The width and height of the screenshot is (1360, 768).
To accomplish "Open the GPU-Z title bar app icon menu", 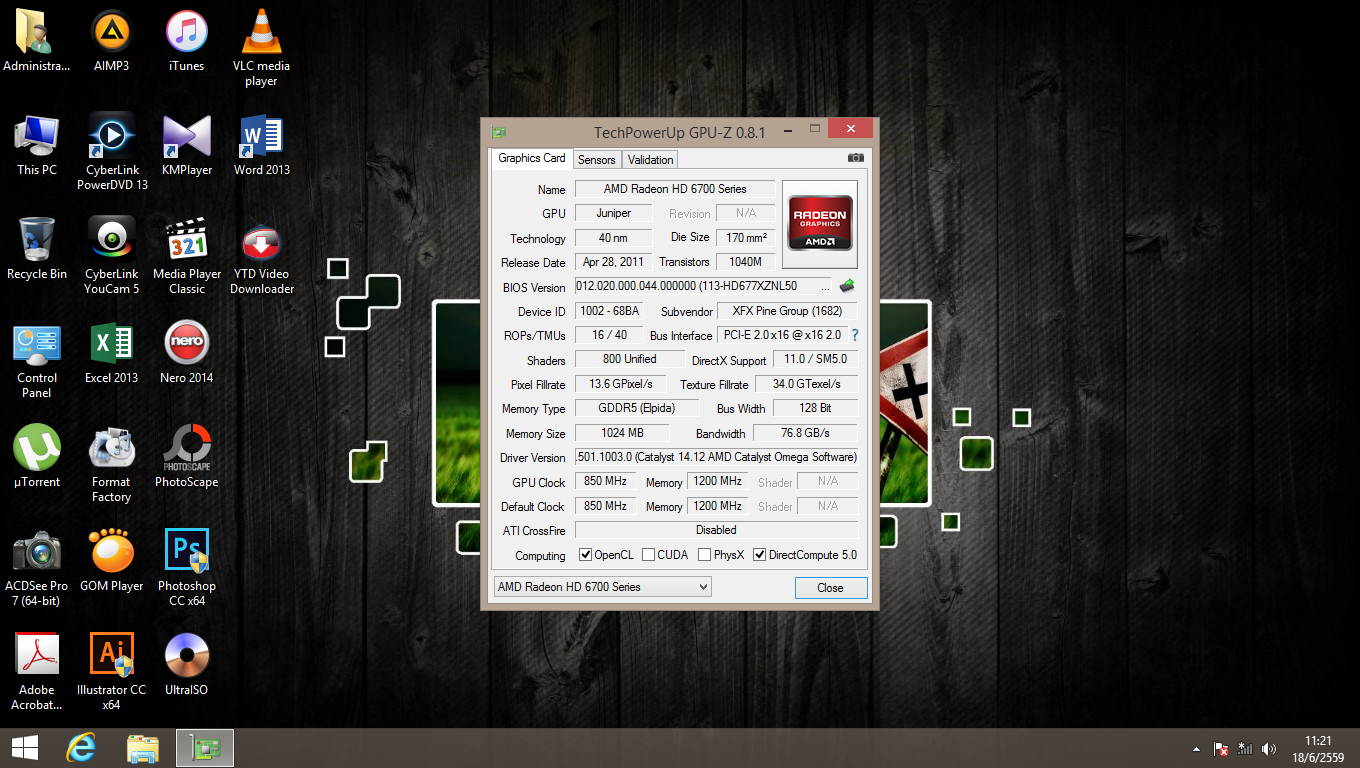I will pos(498,132).
